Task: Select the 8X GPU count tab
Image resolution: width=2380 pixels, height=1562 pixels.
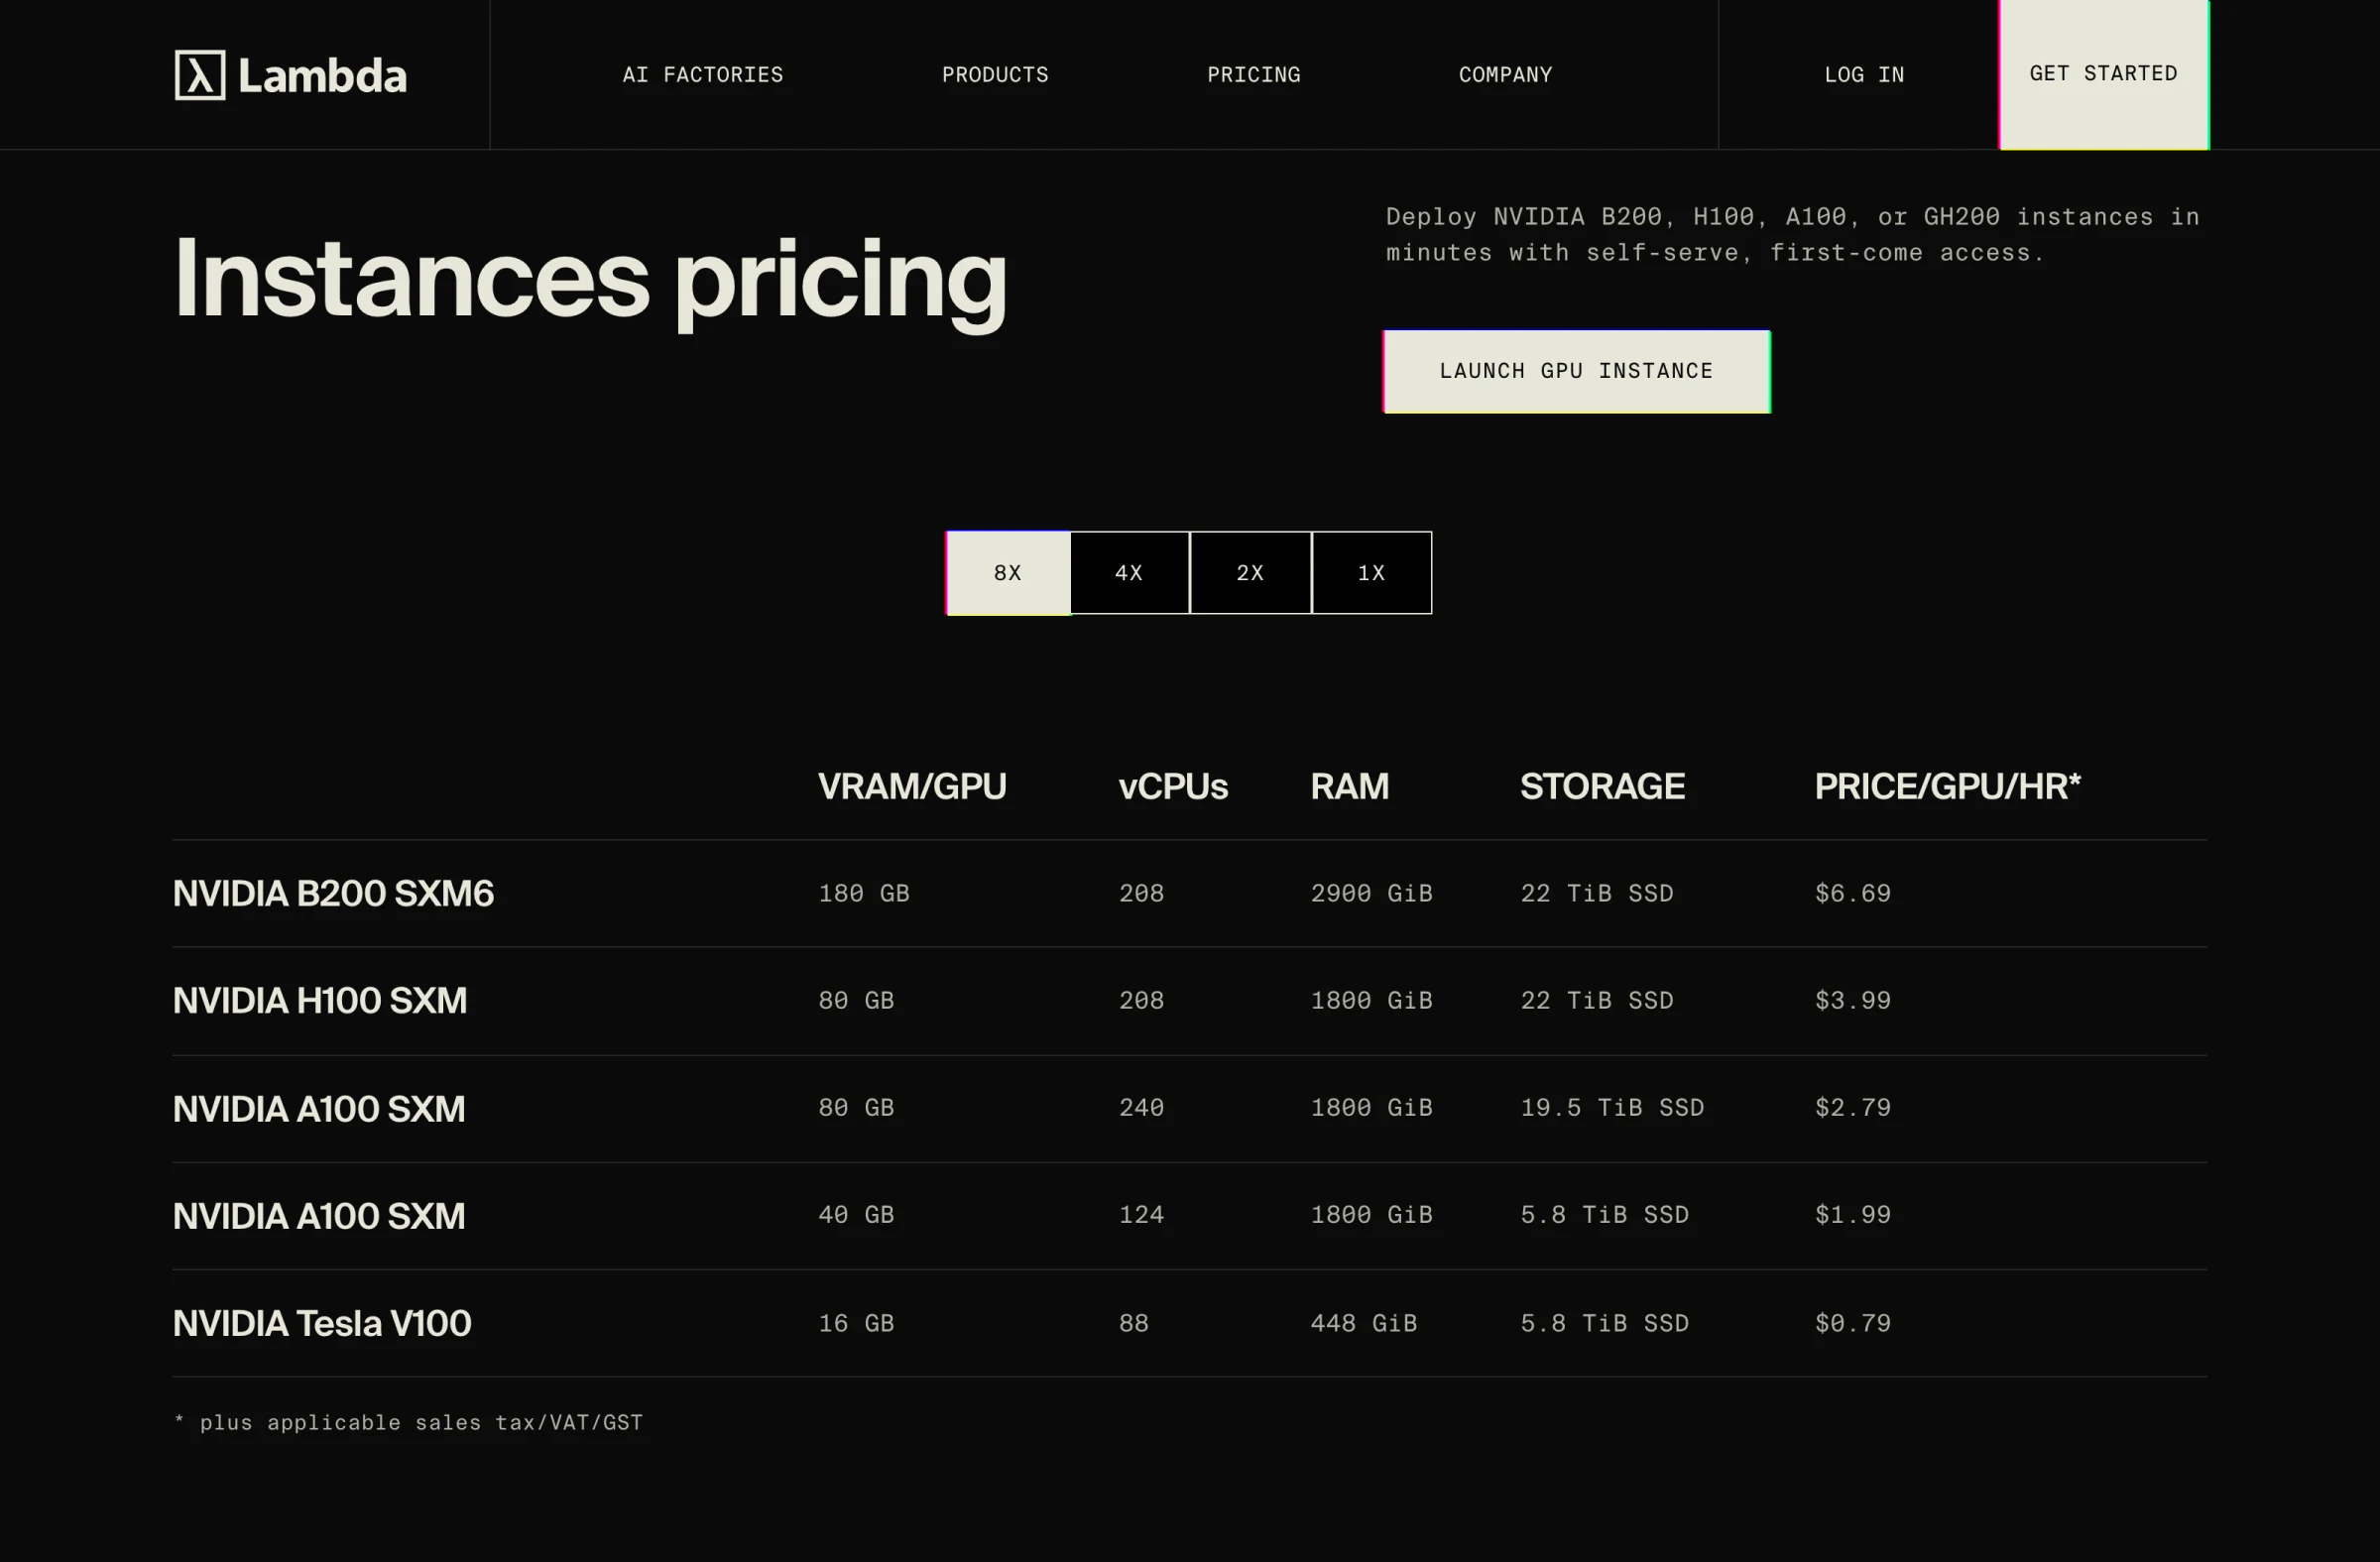Action: point(1008,573)
